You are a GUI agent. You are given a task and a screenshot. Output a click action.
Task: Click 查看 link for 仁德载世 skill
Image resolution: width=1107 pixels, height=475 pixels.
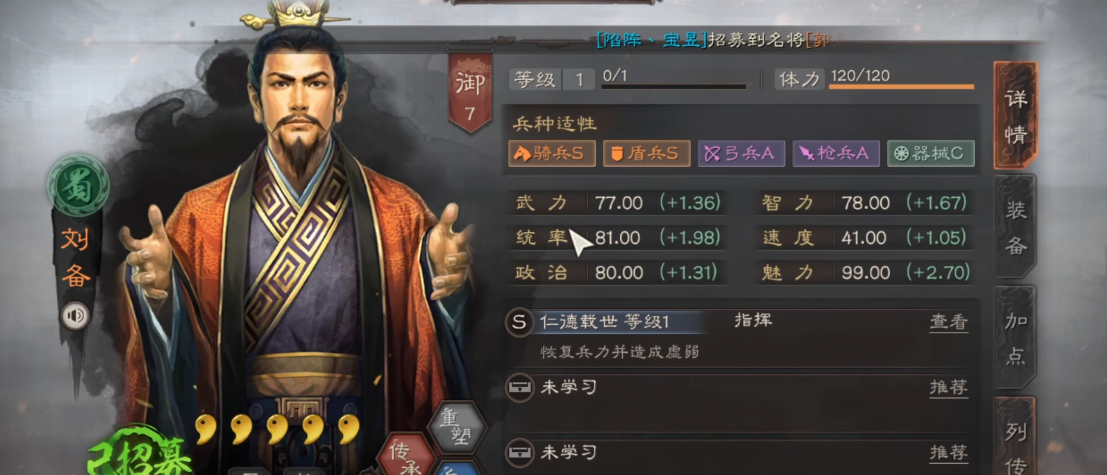point(948,323)
